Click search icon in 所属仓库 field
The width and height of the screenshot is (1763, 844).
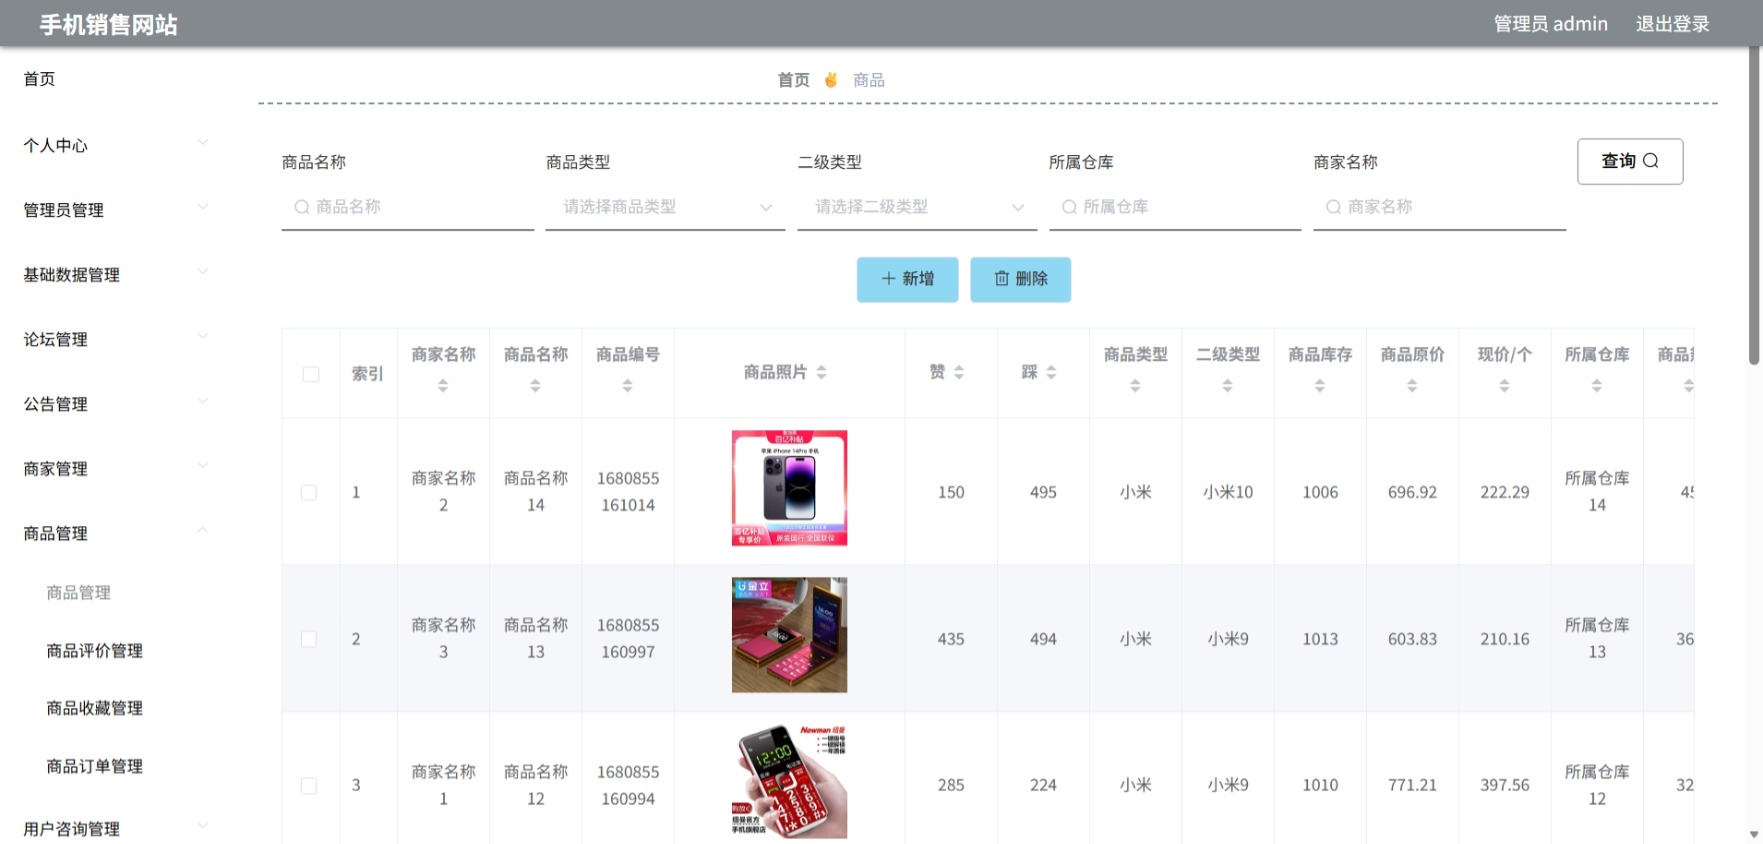[x=1069, y=207]
